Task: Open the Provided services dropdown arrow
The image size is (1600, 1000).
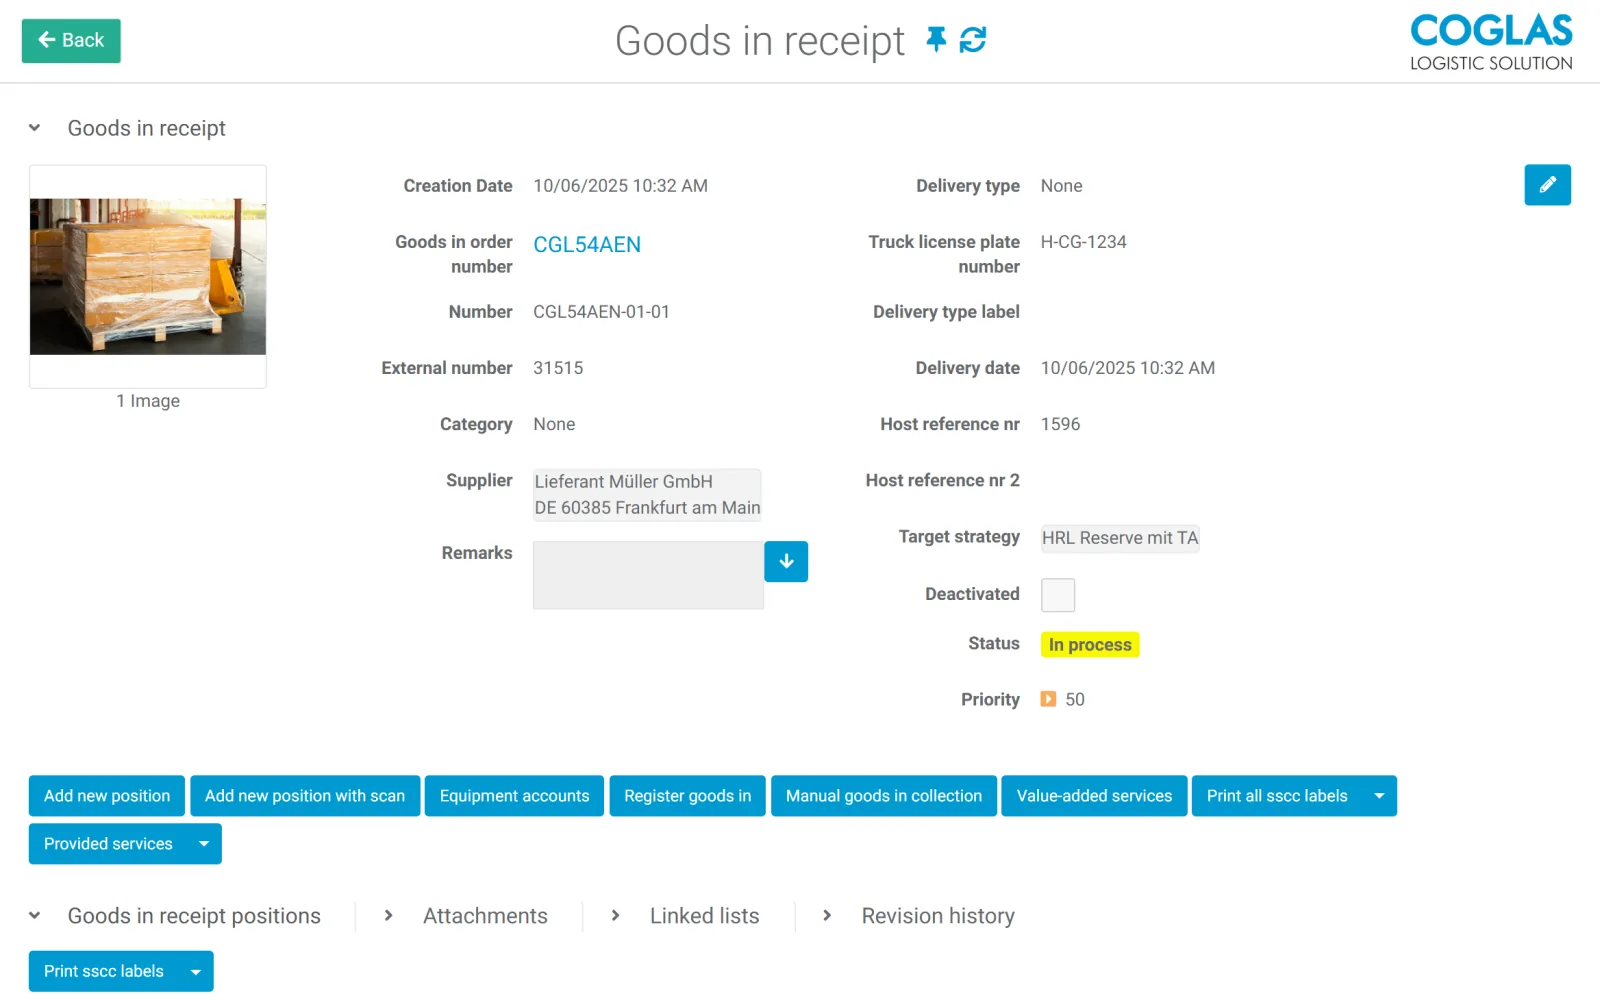Action: (x=204, y=844)
